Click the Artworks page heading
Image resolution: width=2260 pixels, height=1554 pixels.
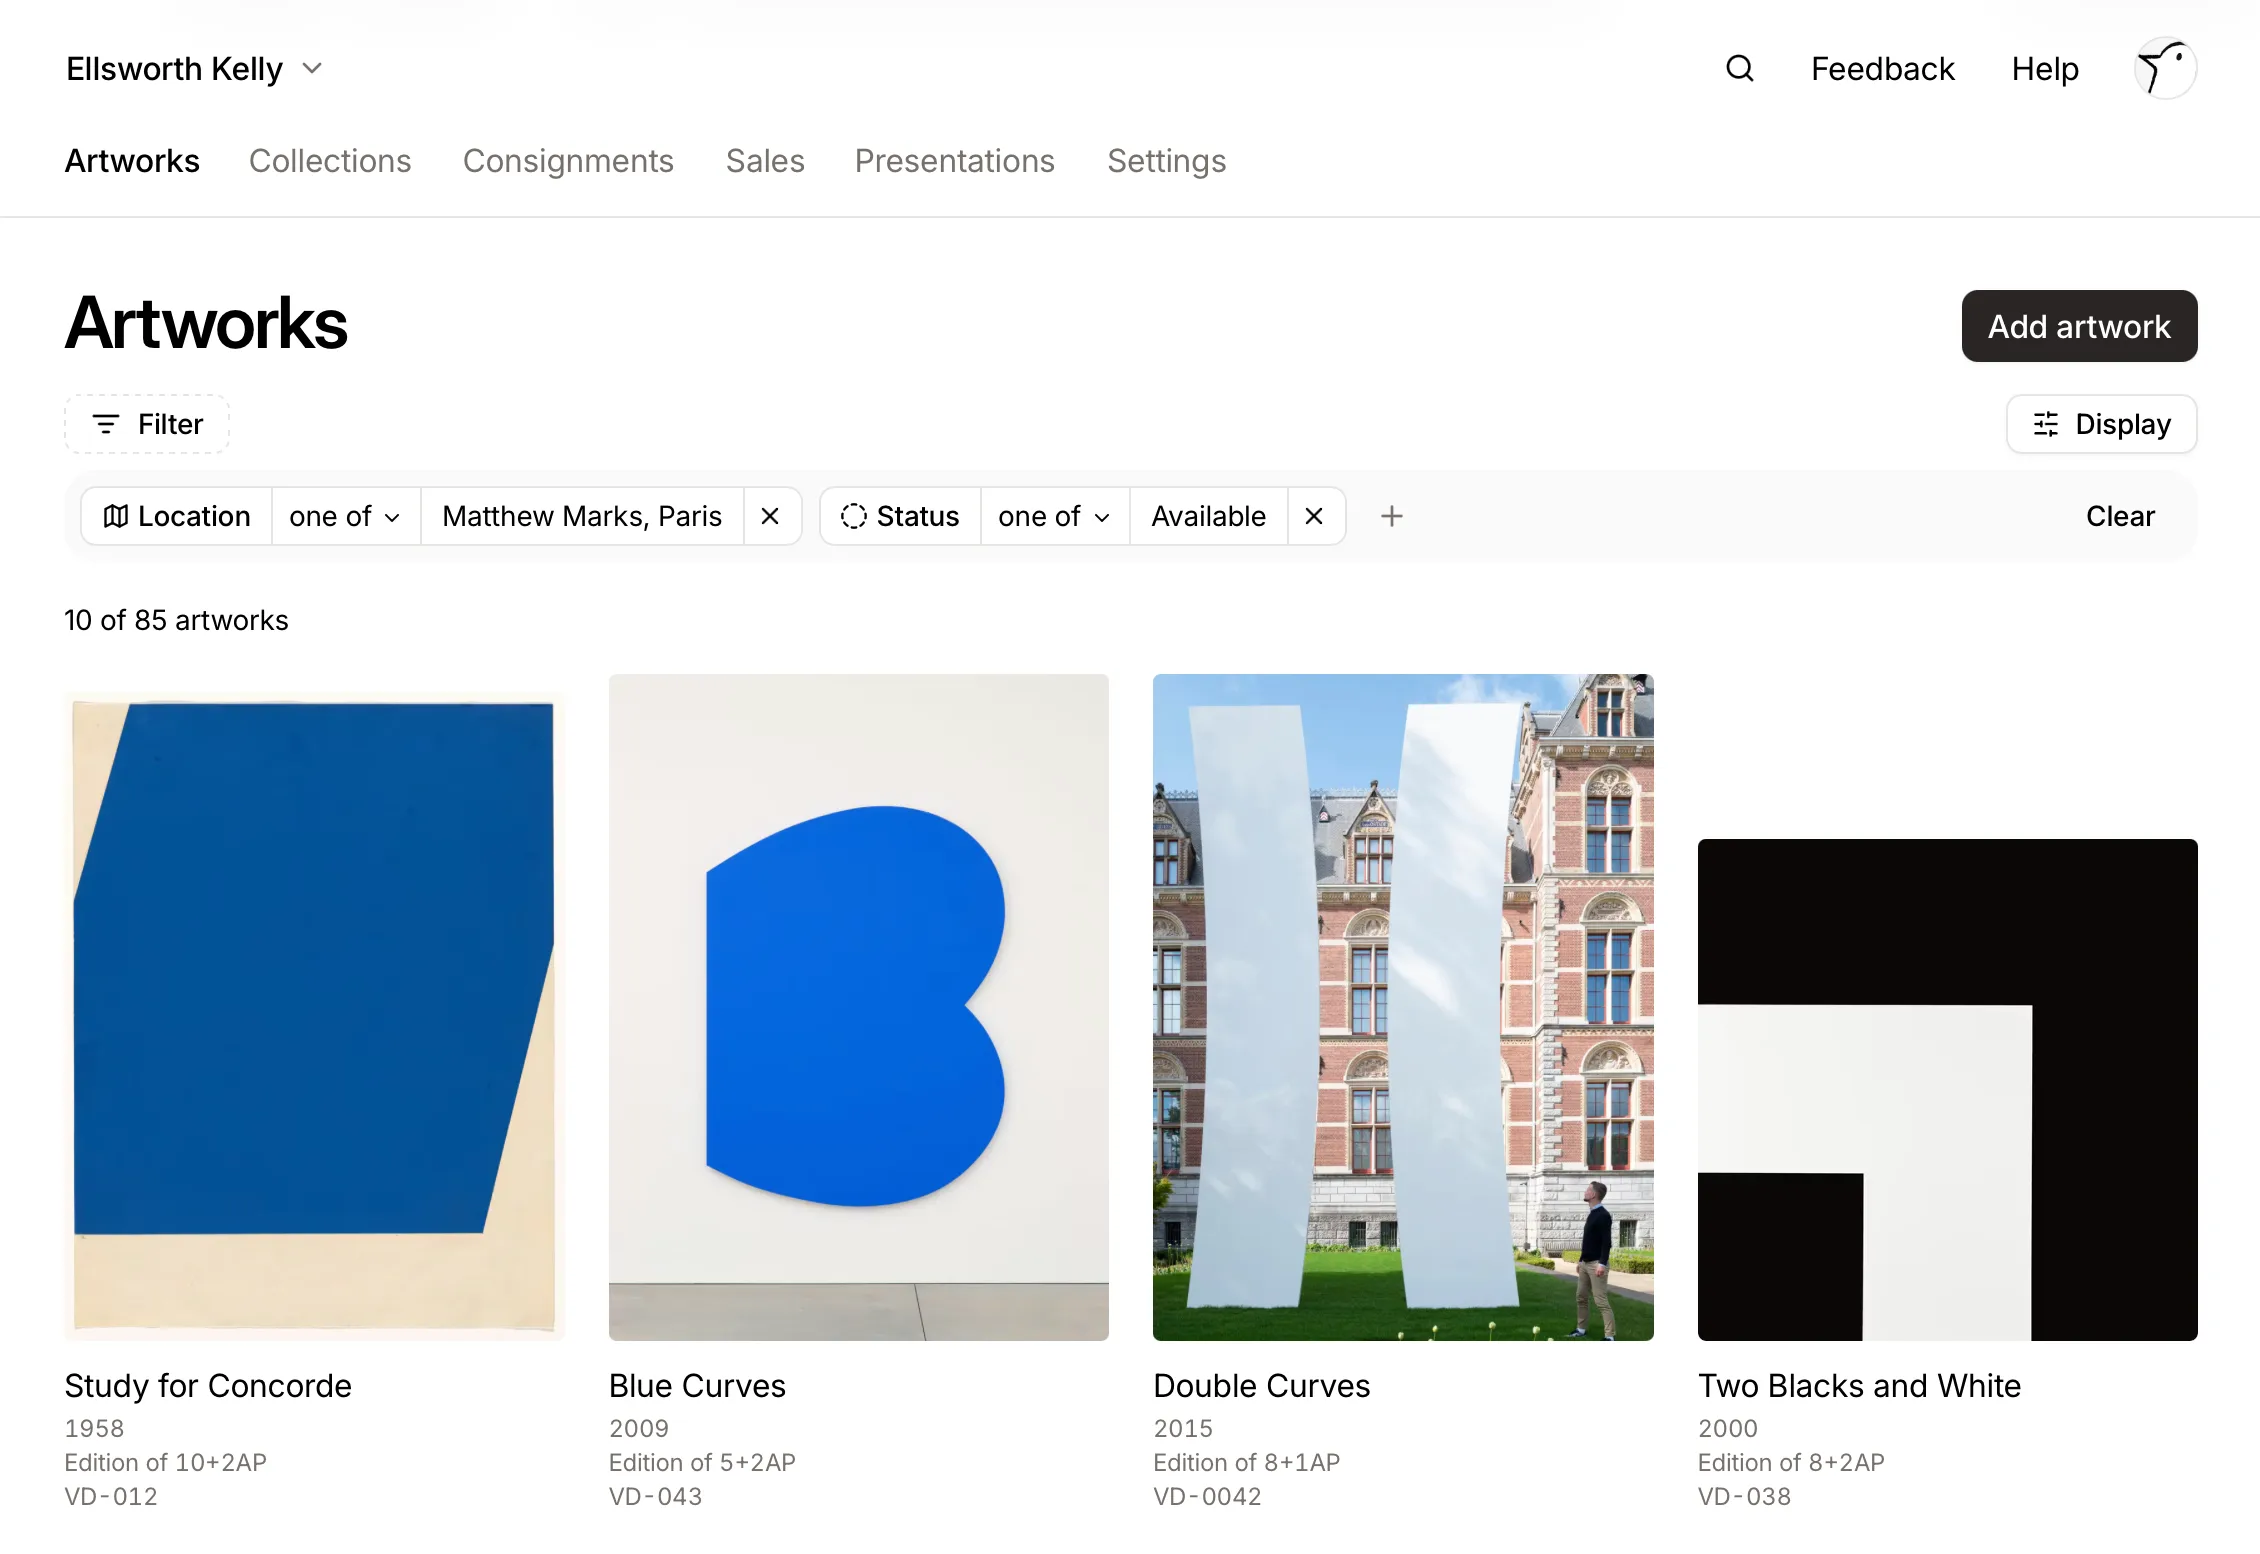point(206,324)
